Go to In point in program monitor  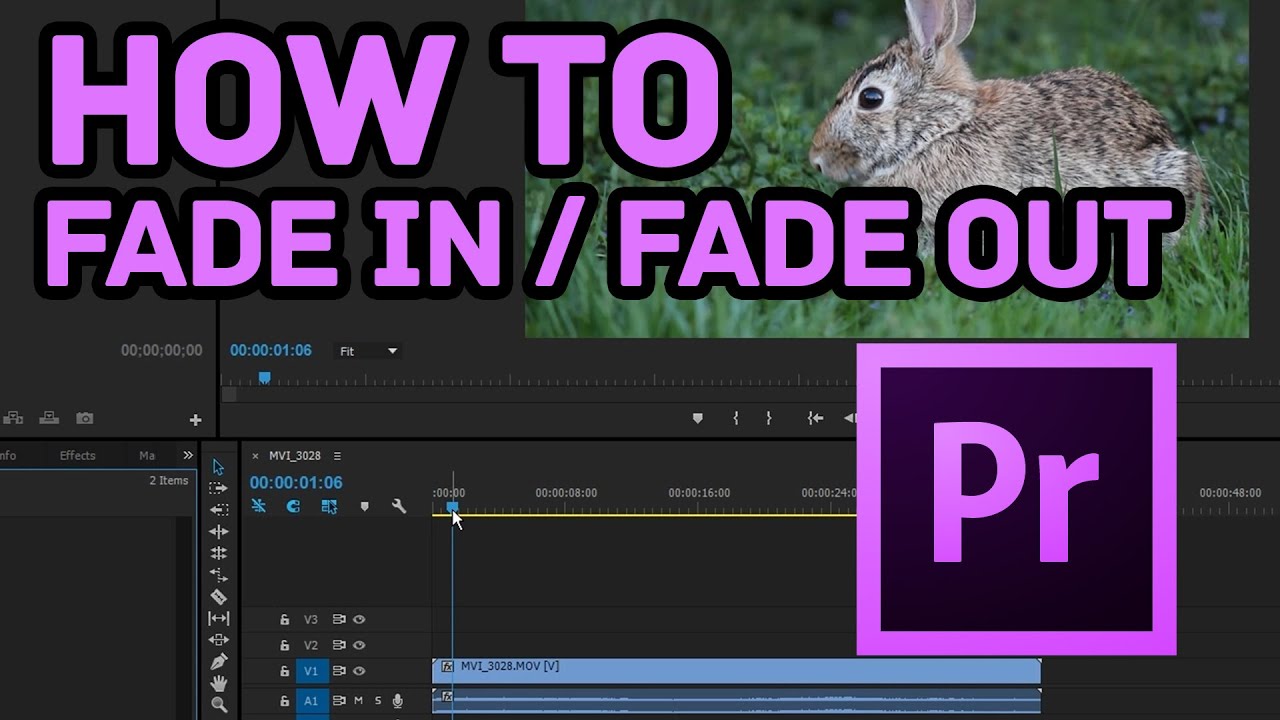(x=816, y=418)
